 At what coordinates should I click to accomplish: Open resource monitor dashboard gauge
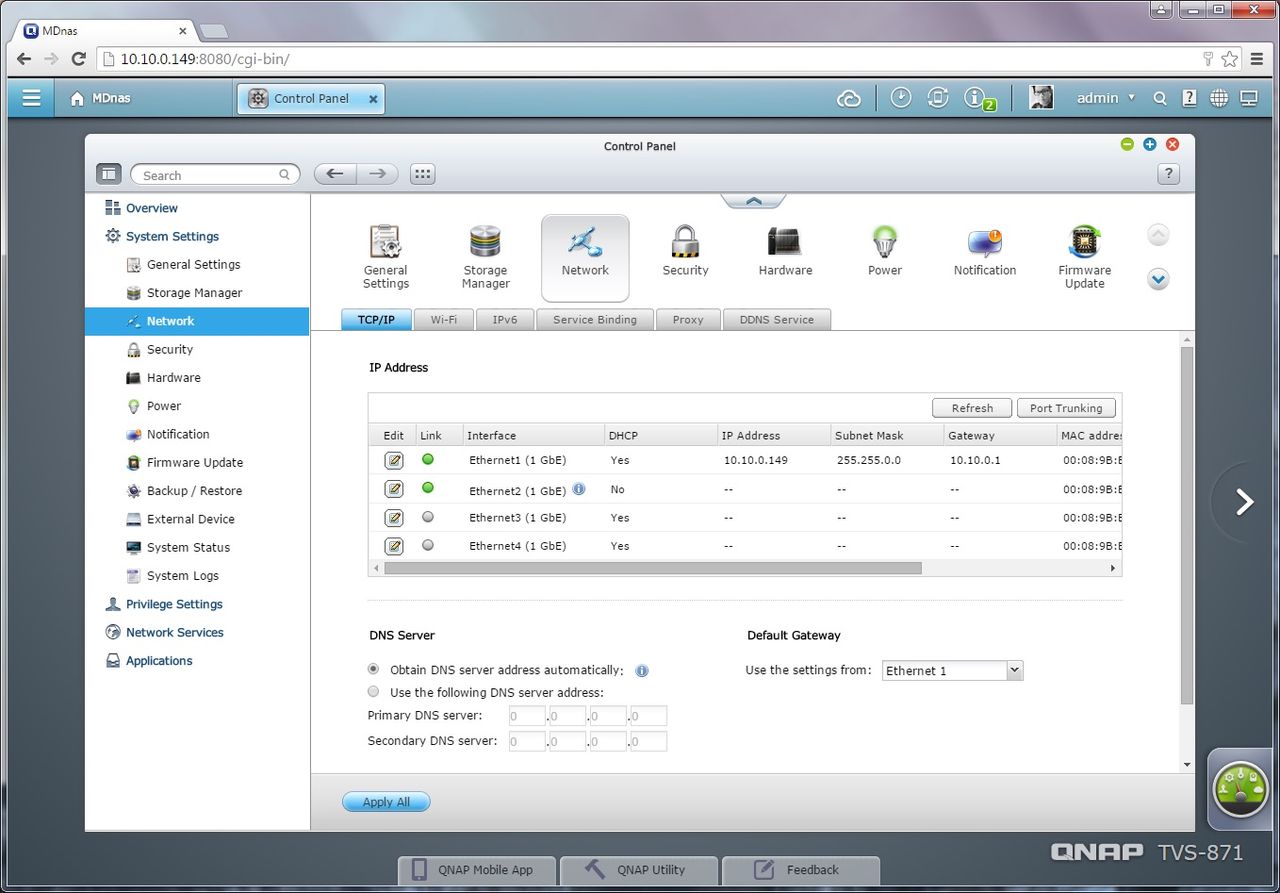pos(1241,790)
